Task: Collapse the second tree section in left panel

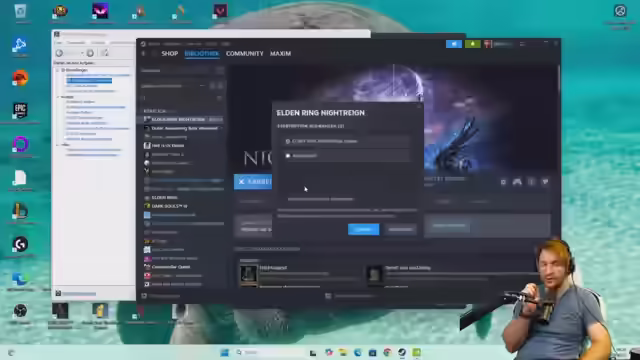Action: (58, 97)
